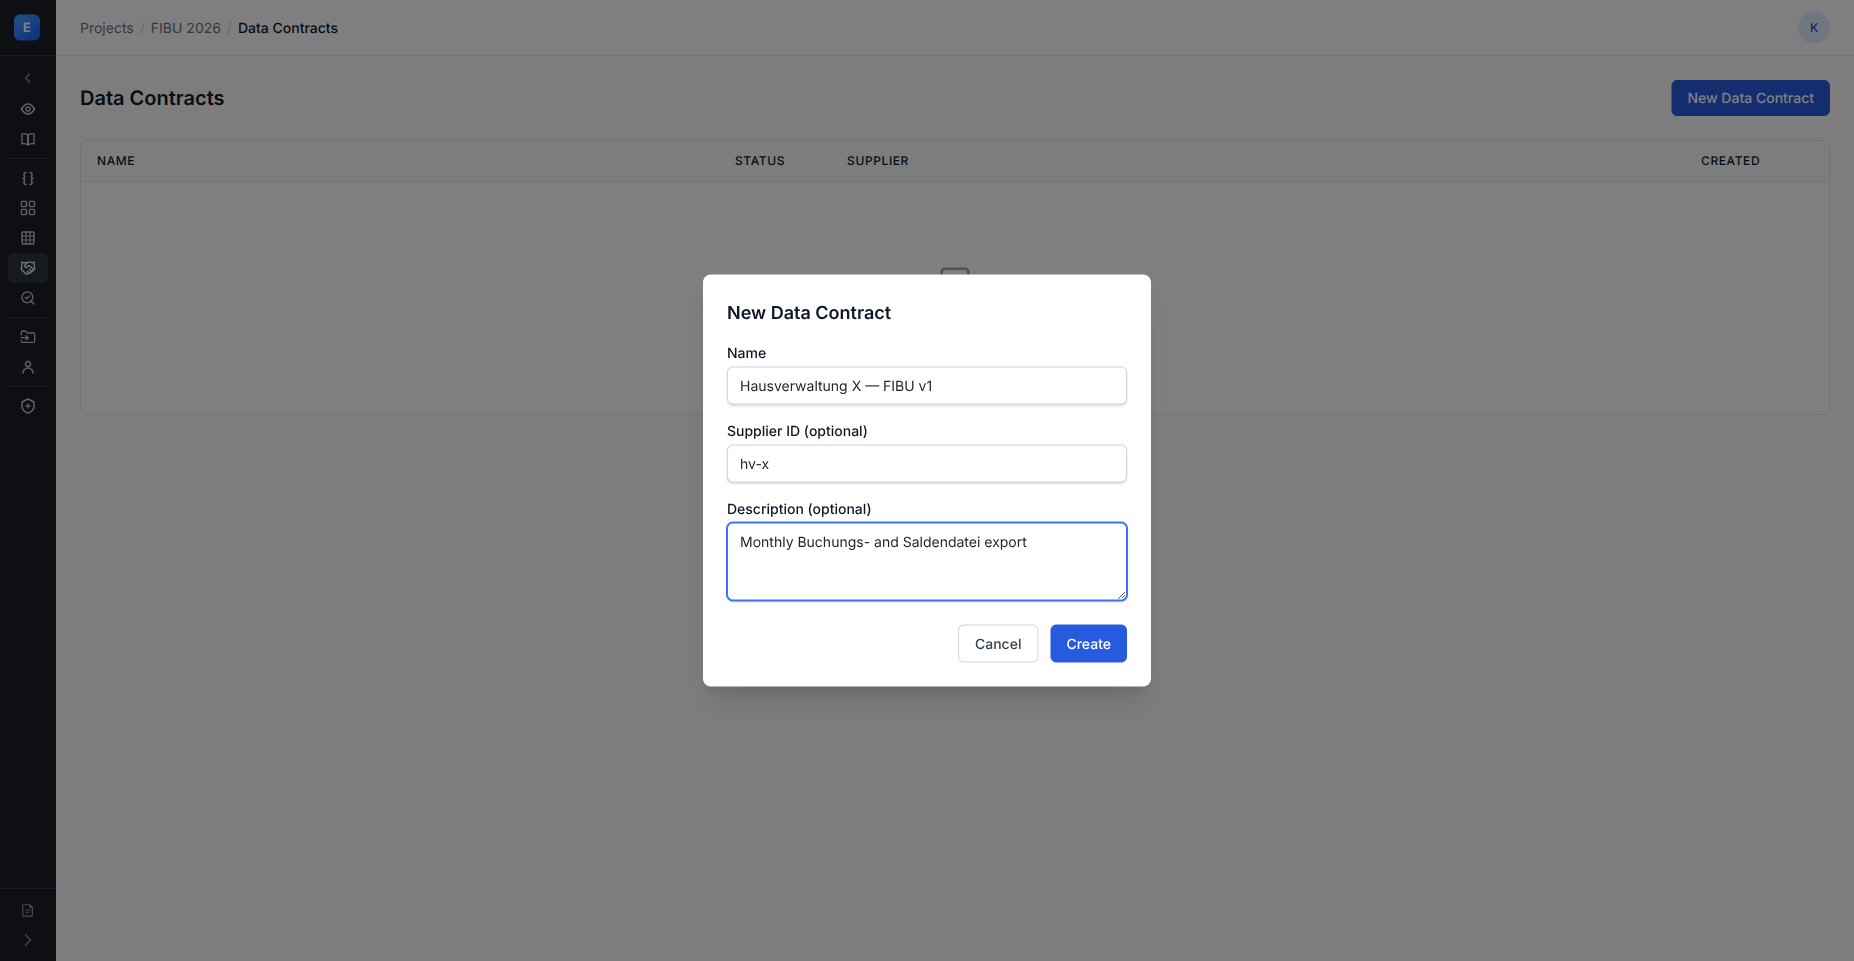
Task: Open the folder import icon in sidebar
Action: tap(28, 337)
